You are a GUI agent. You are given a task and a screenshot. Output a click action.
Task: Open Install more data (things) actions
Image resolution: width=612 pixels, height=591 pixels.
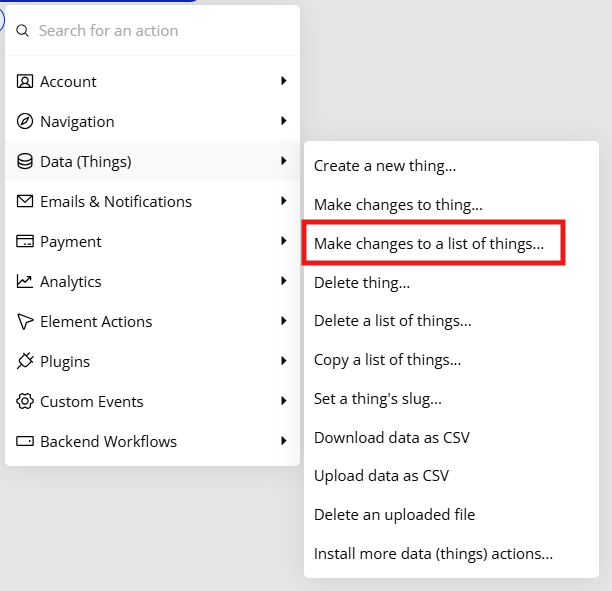[433, 554]
